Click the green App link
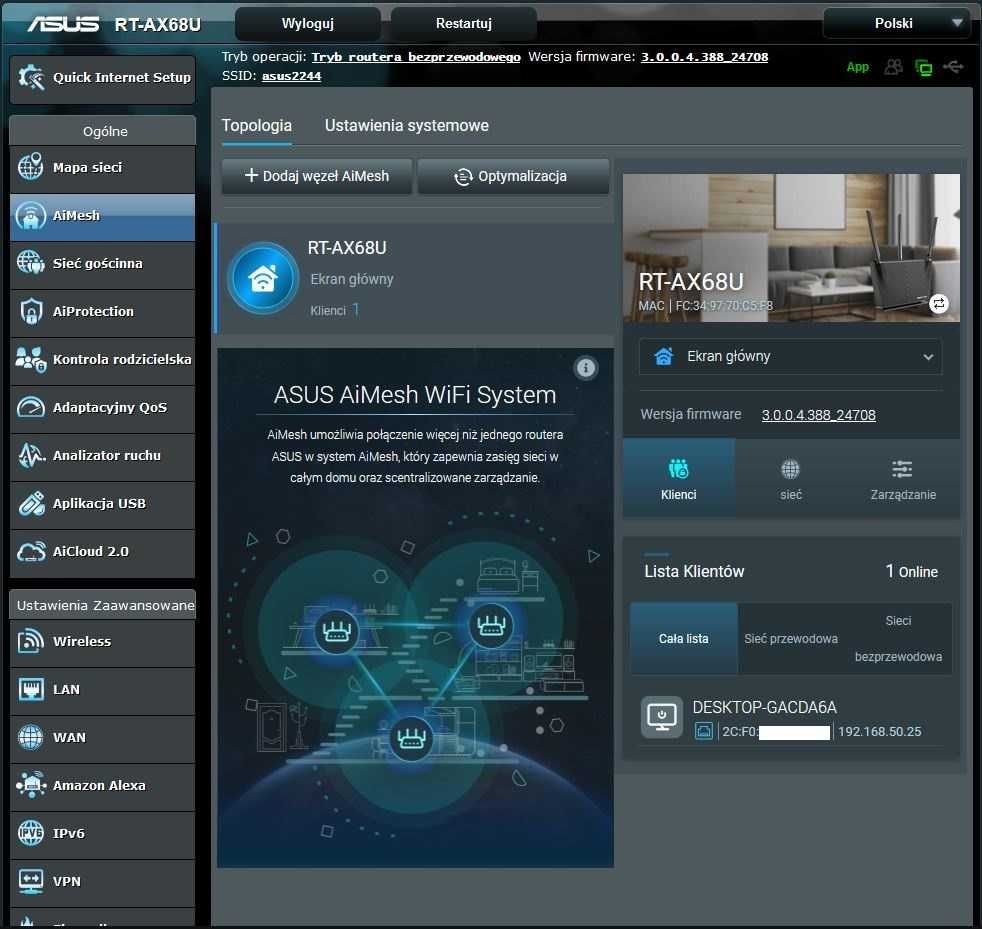 point(857,67)
